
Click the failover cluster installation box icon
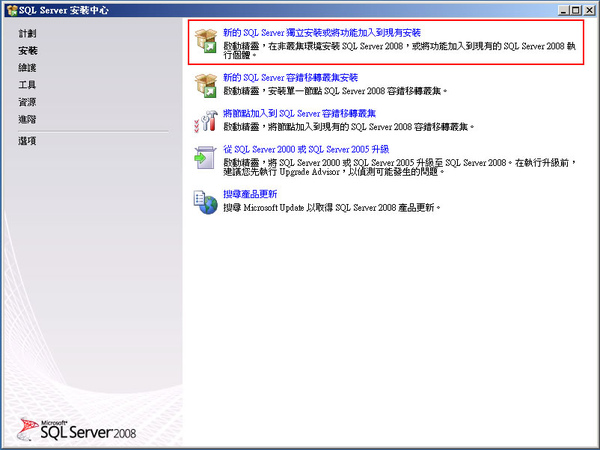206,86
